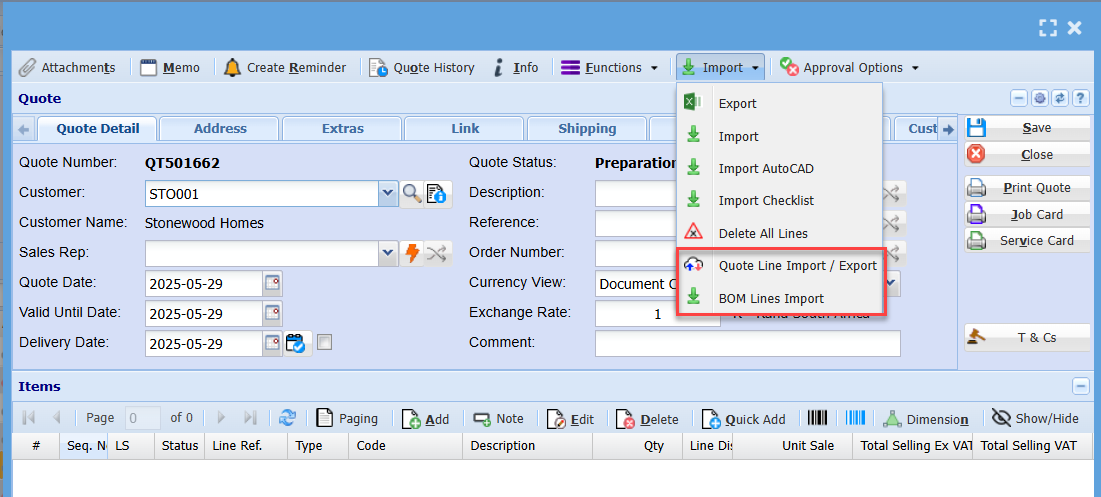The height and width of the screenshot is (497, 1101).
Task: Click the lightning bolt icon beside Sales Rep
Action: [x=412, y=254]
